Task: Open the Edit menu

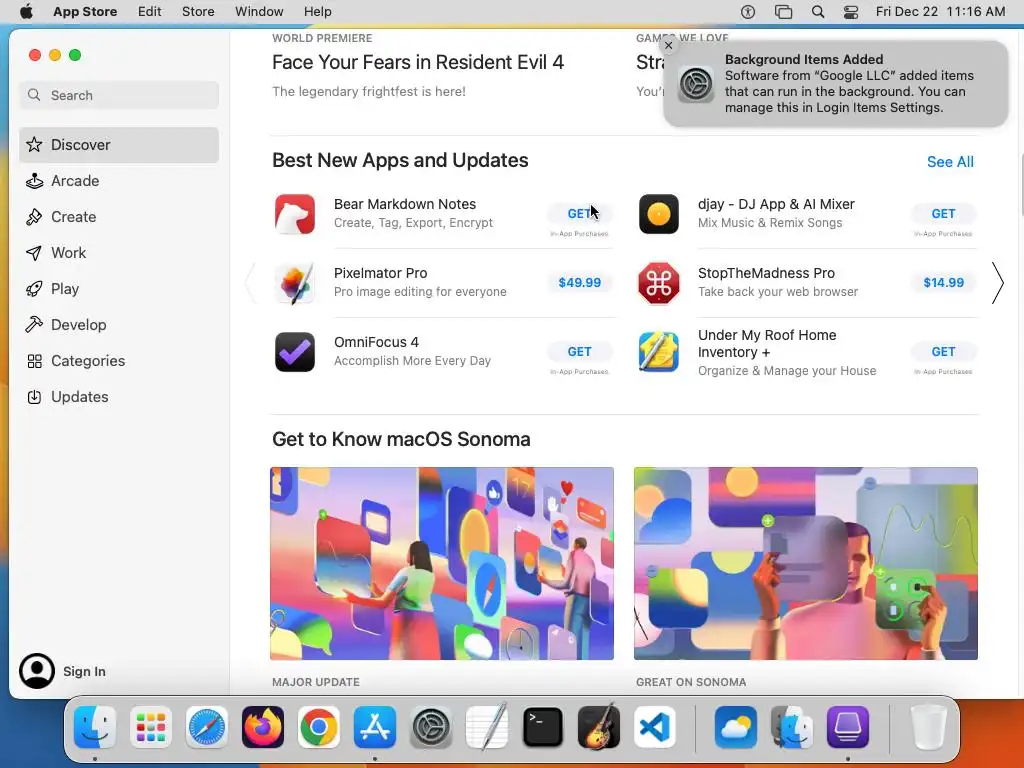Action: tap(150, 12)
